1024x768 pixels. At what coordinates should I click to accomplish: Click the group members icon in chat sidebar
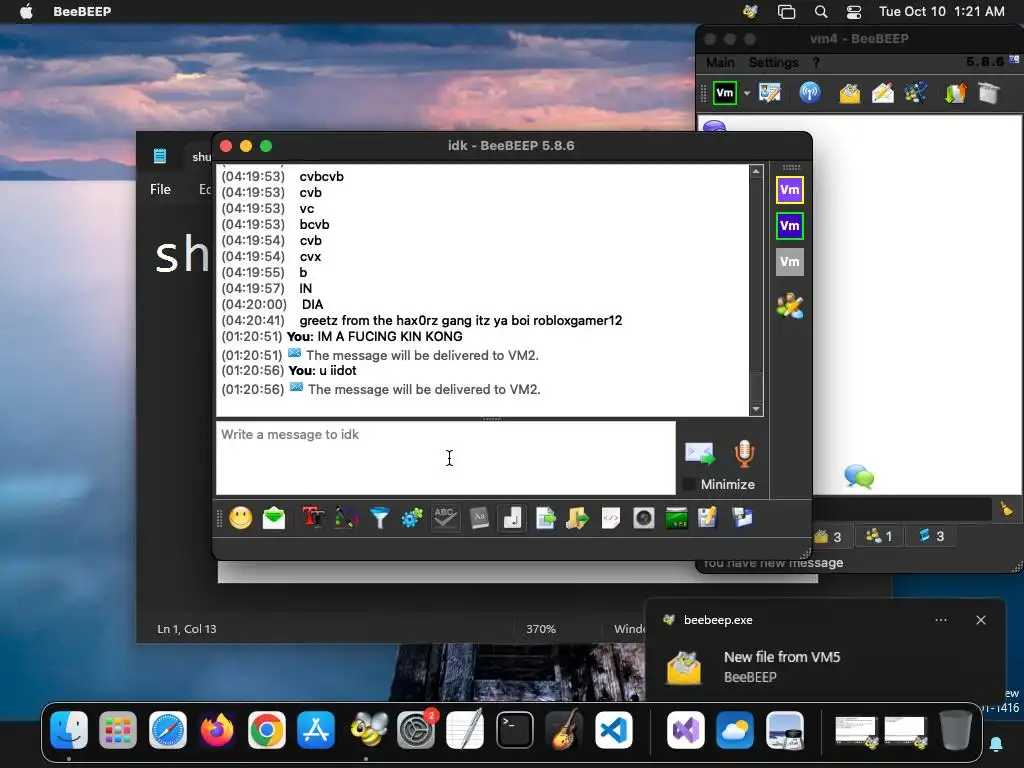point(790,306)
